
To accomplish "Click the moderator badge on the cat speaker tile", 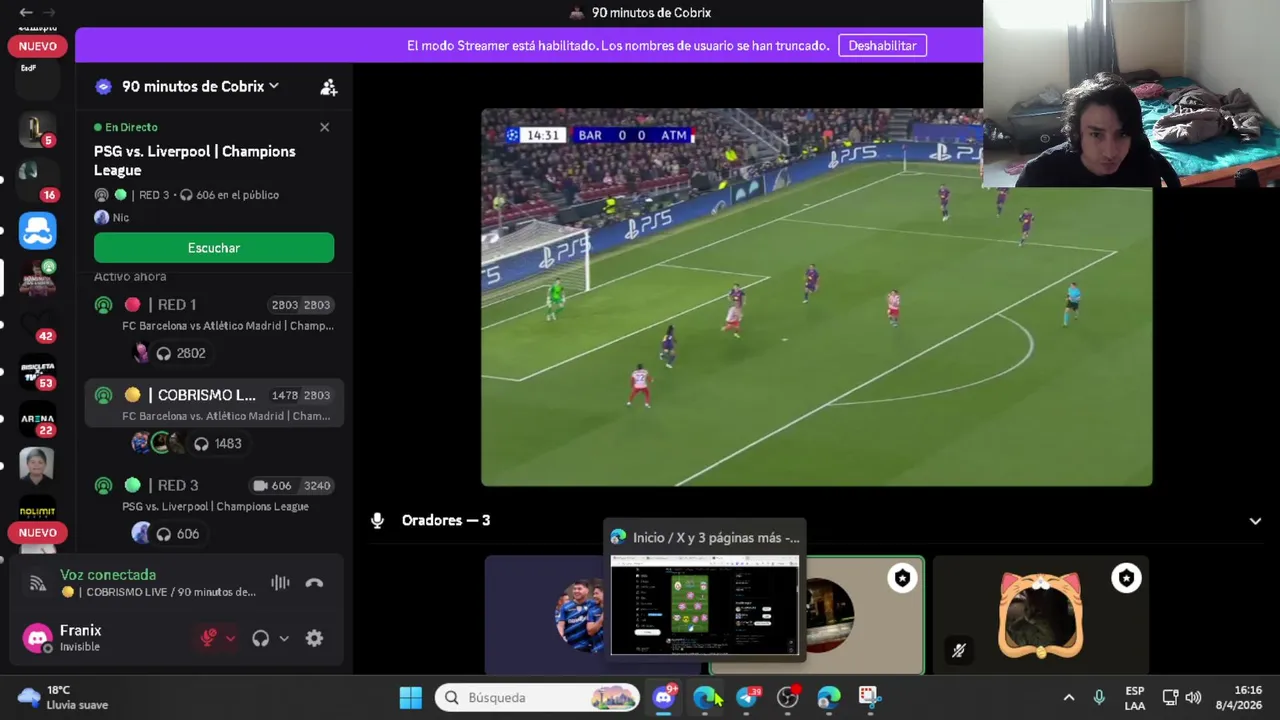I will pos(1126,578).
